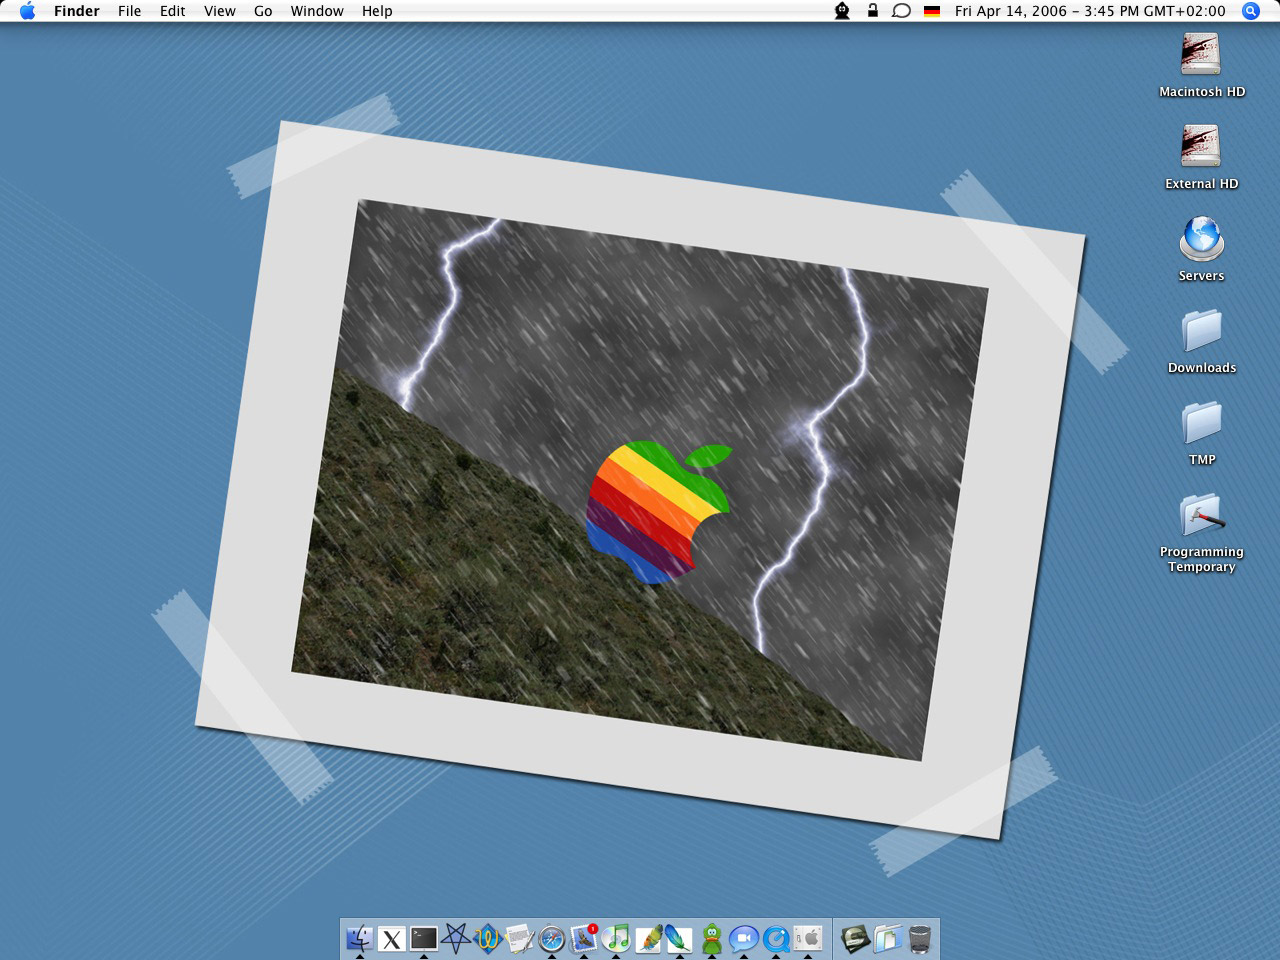This screenshot has height=960, width=1280.
Task: Open the Window menu
Action: tap(317, 11)
